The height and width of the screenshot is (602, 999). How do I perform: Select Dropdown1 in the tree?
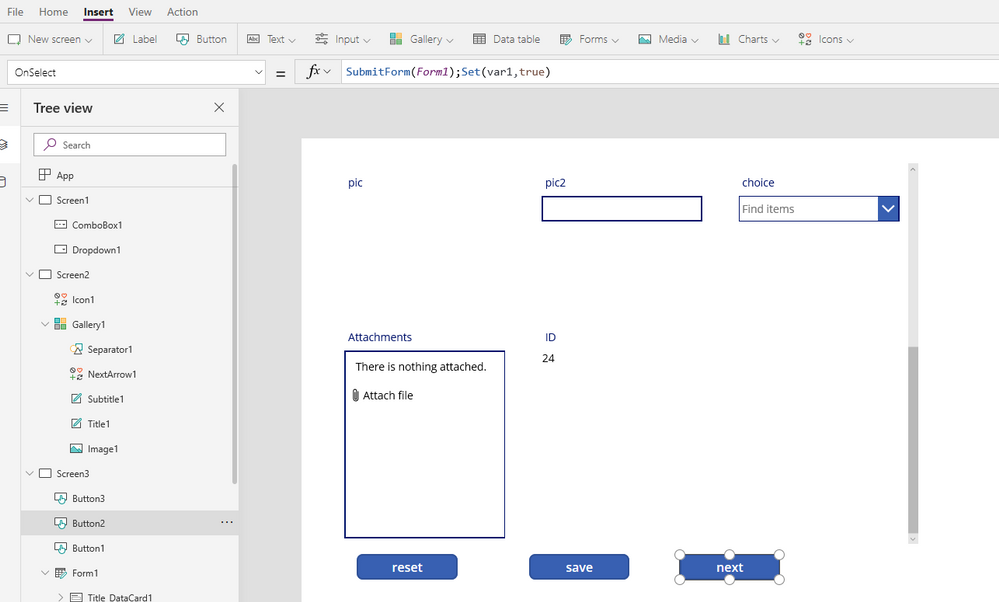[96, 250]
